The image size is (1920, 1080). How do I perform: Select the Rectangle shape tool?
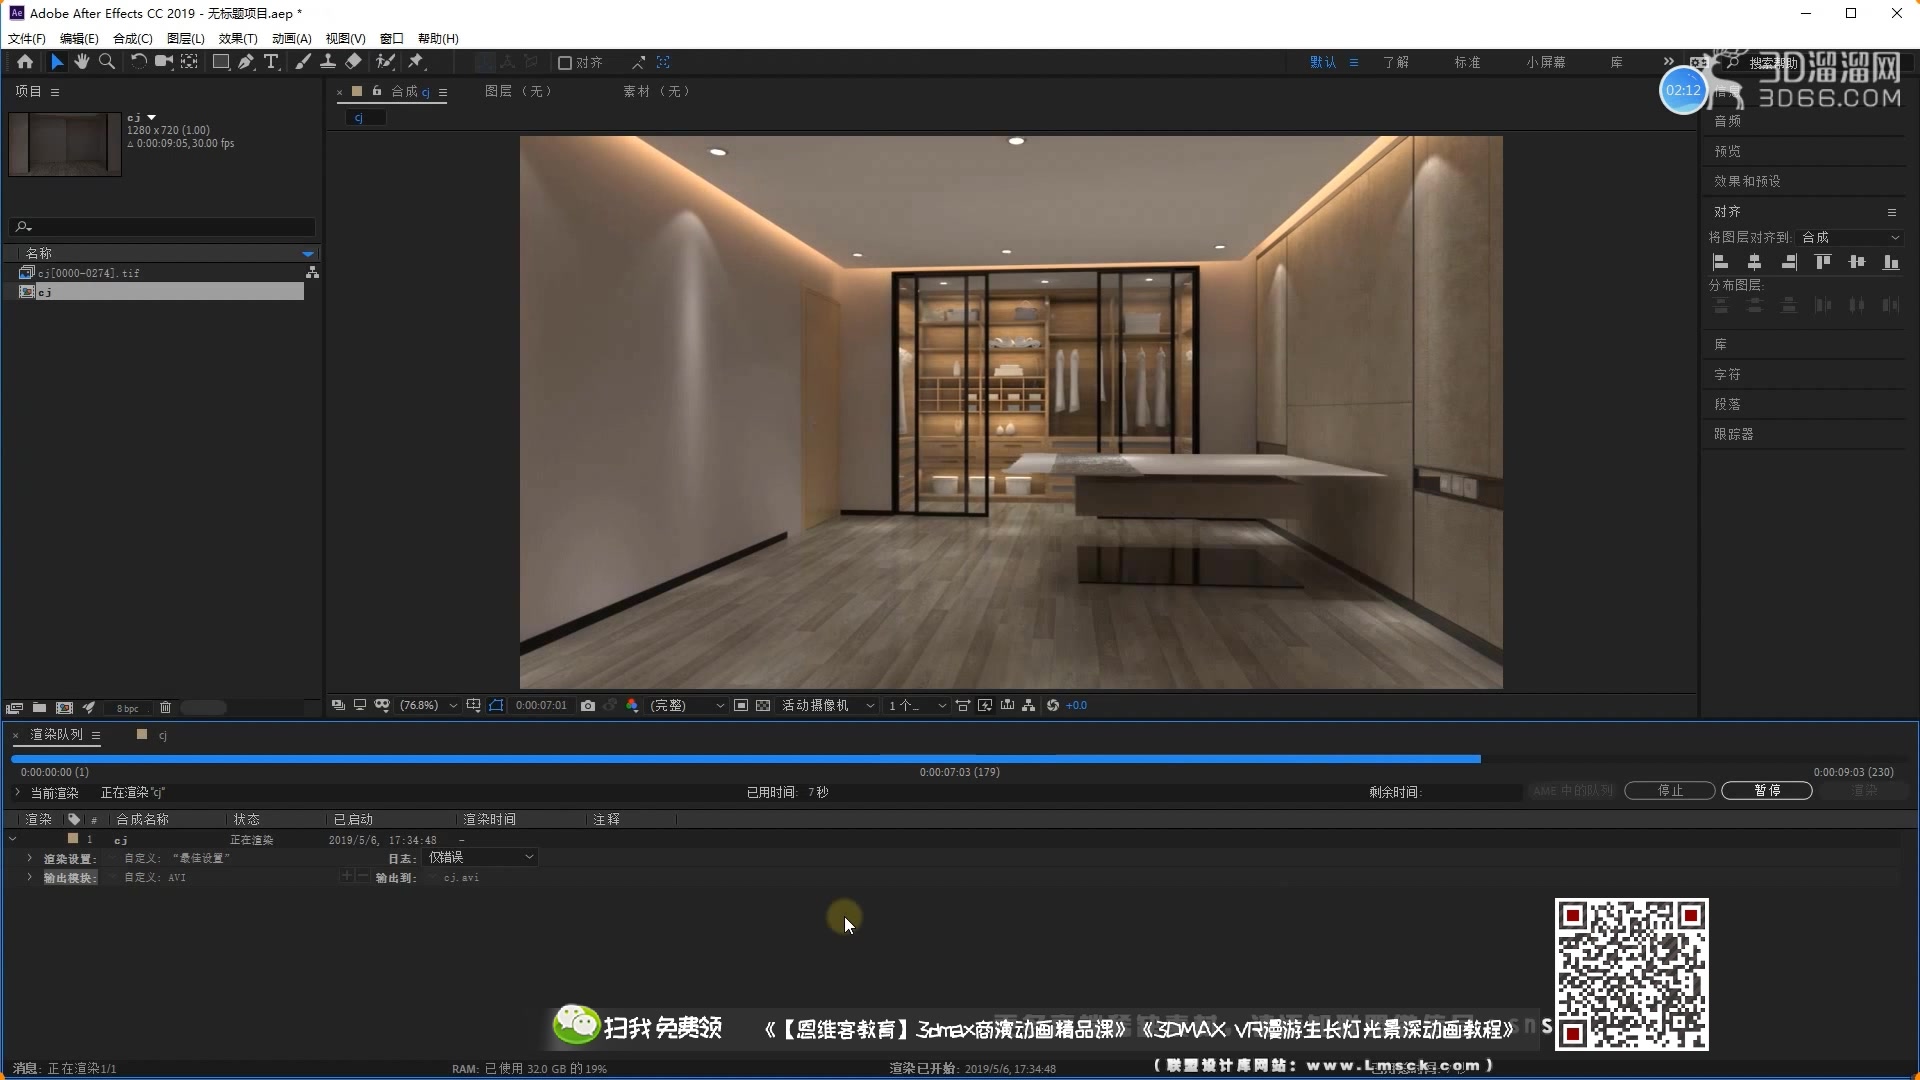pos(221,62)
